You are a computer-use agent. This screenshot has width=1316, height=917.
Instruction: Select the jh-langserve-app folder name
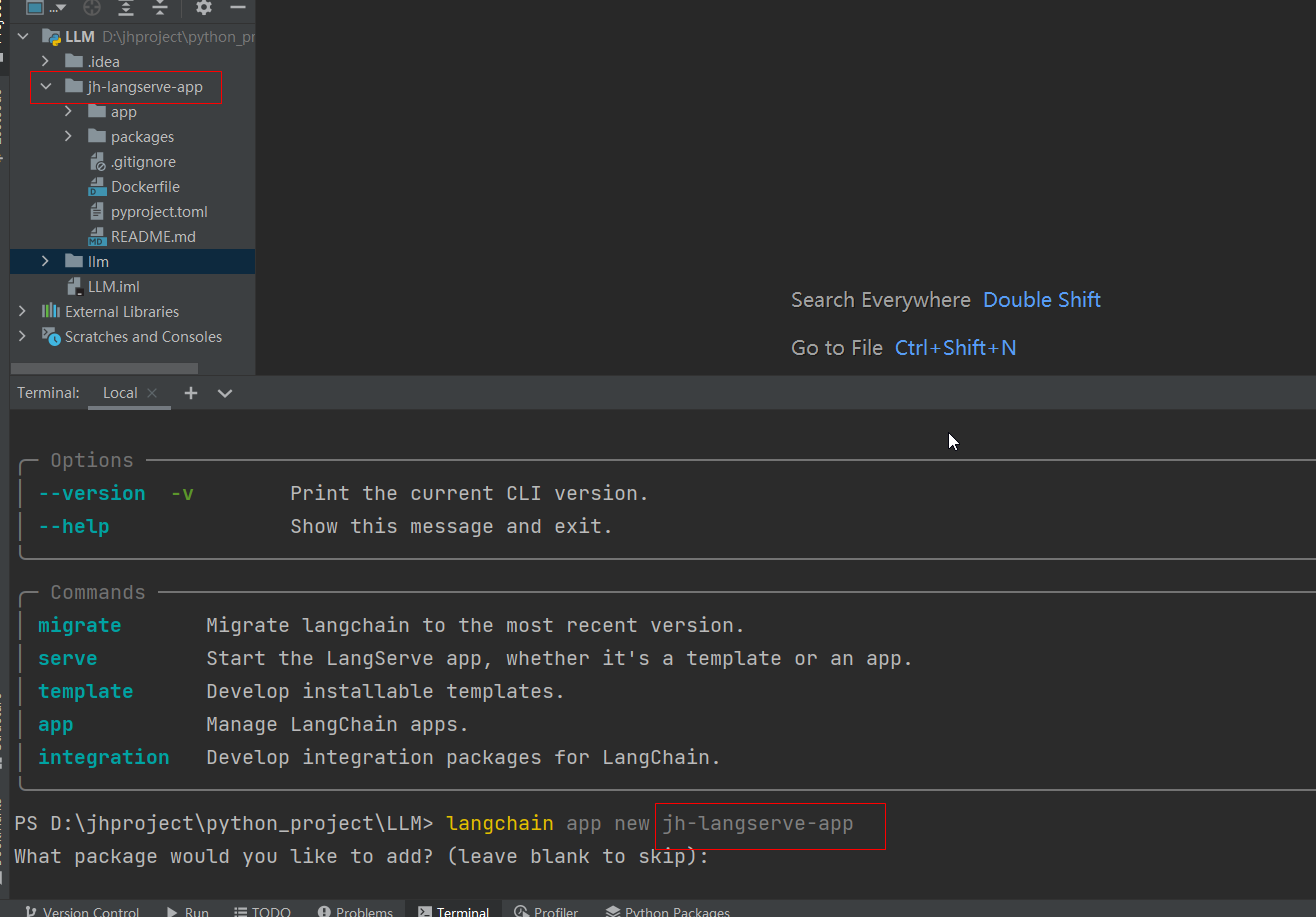pos(145,87)
